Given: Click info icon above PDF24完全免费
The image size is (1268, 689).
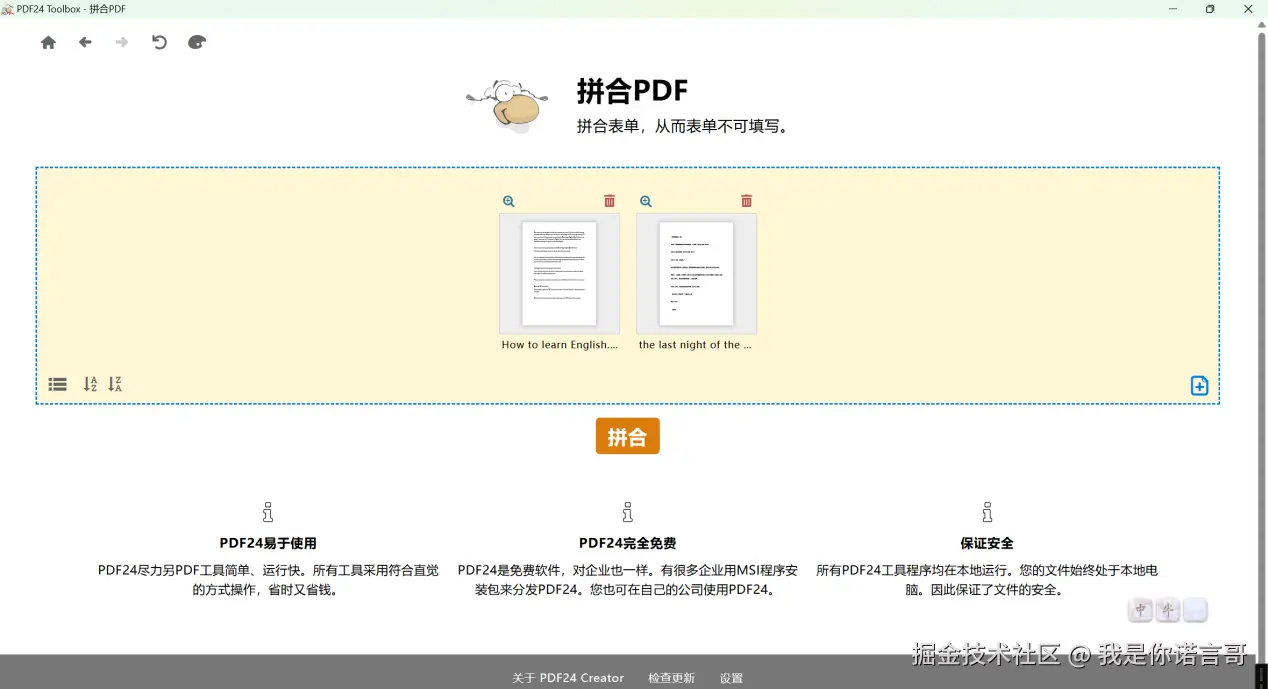Looking at the screenshot, I should pos(627,512).
